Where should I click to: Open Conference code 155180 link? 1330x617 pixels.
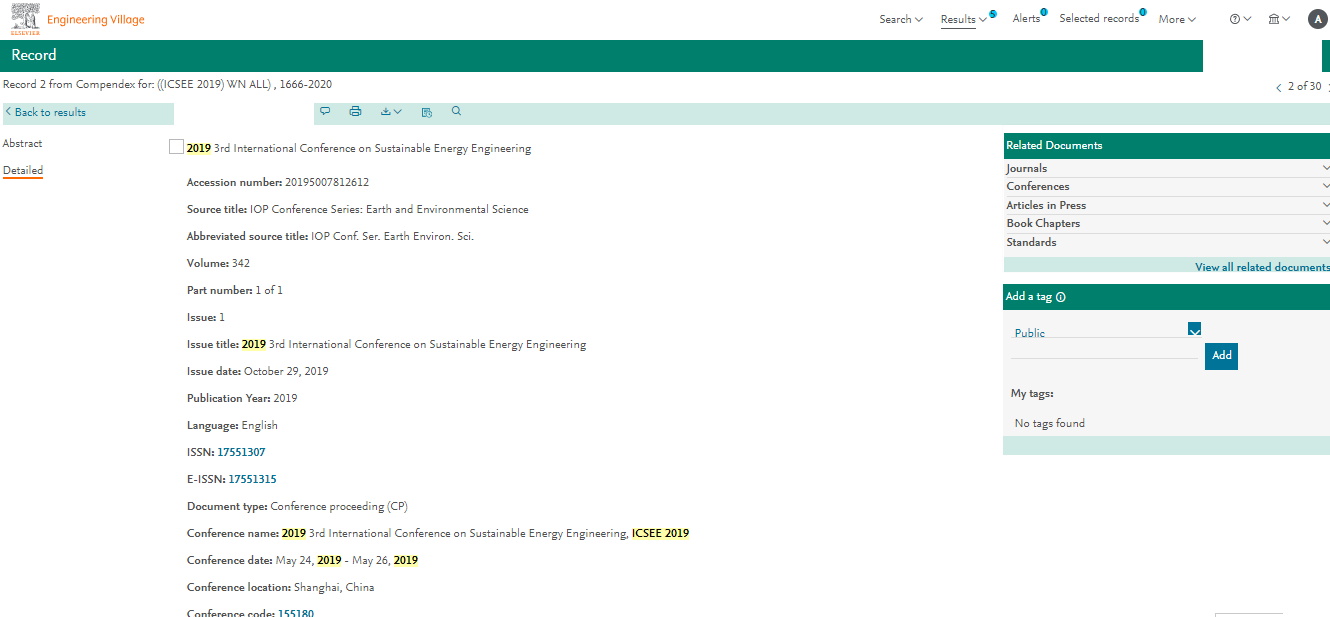pyautogui.click(x=296, y=613)
